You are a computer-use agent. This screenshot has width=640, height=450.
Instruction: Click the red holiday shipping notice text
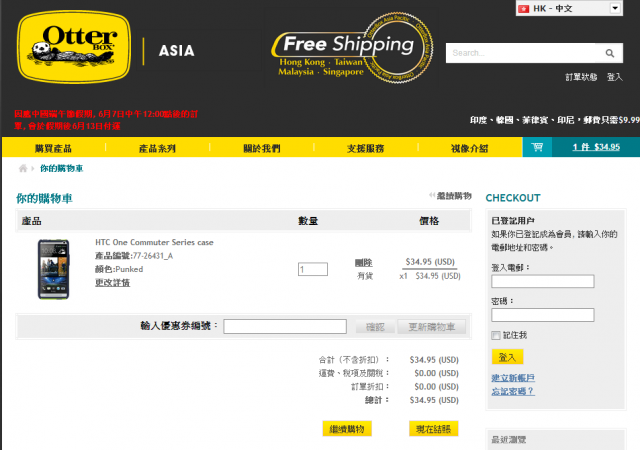pyautogui.click(x=106, y=120)
